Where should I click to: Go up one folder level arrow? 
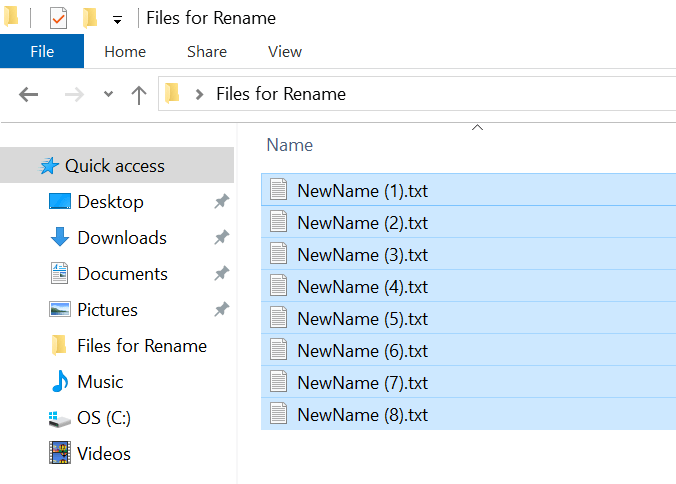click(139, 95)
